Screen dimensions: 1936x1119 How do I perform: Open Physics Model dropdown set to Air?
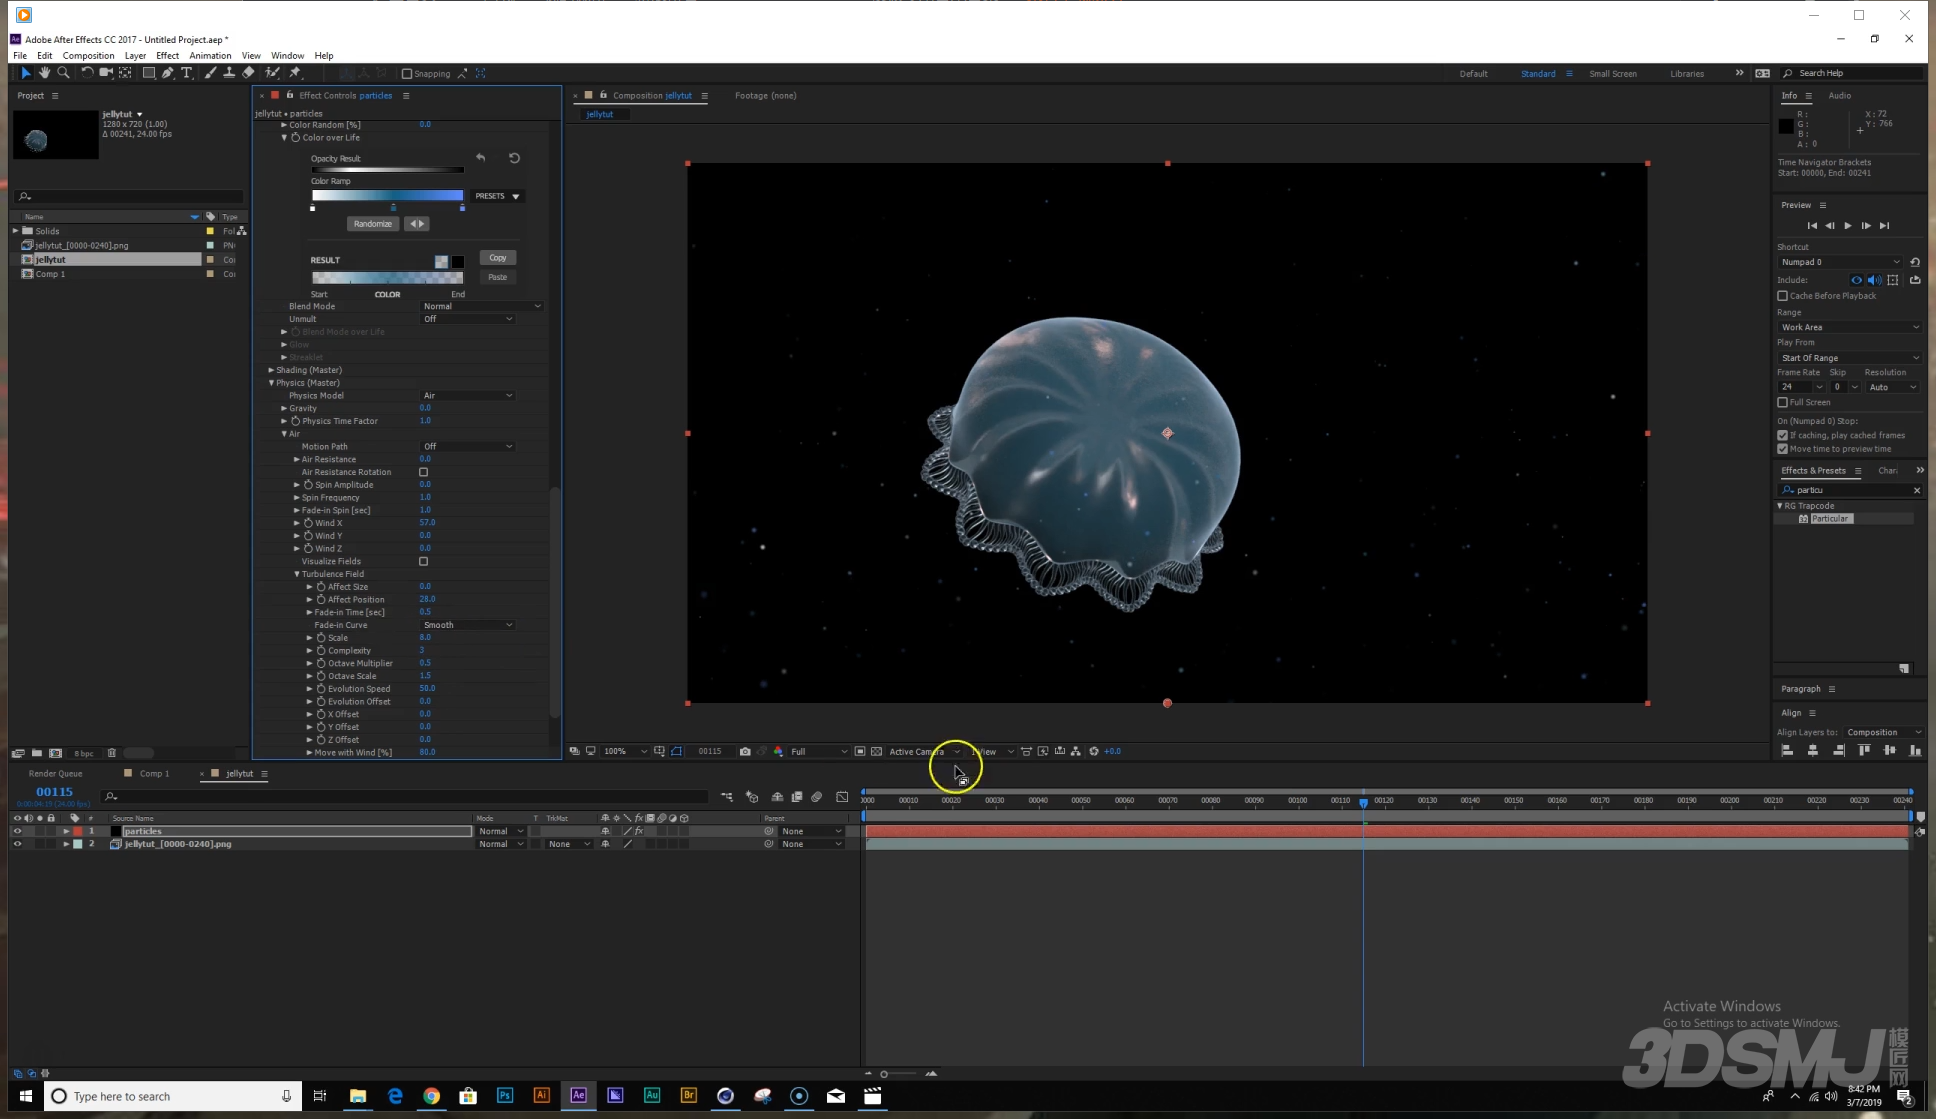click(467, 396)
